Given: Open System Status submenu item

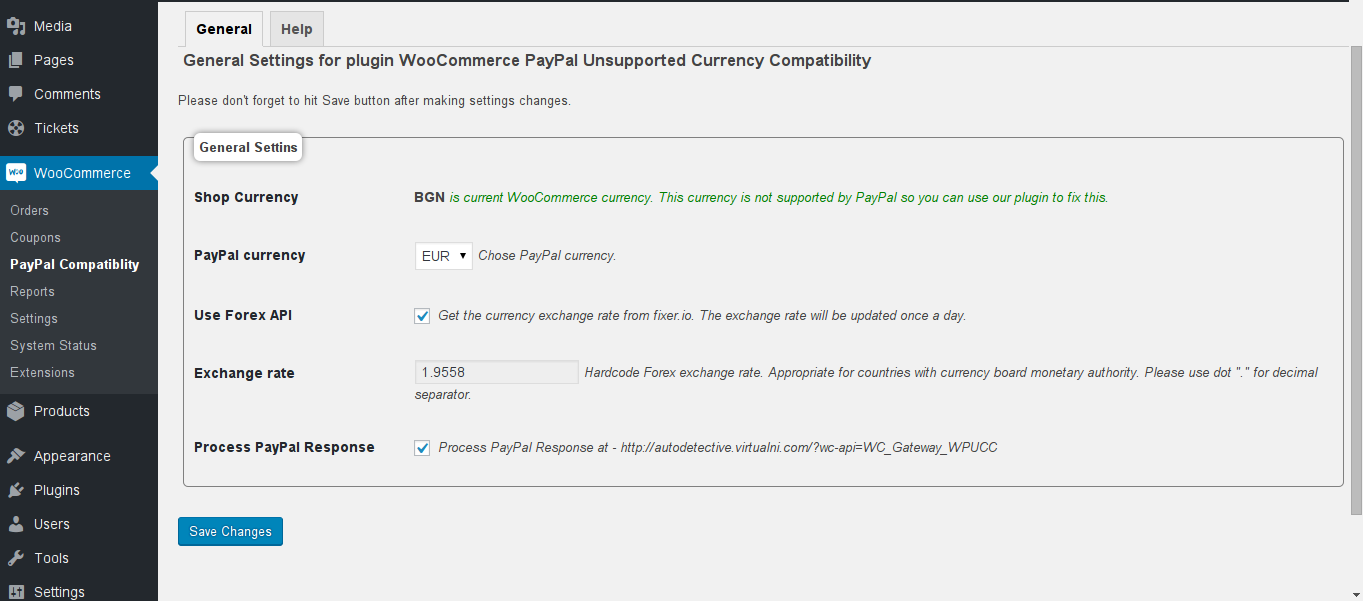Looking at the screenshot, I should (53, 345).
